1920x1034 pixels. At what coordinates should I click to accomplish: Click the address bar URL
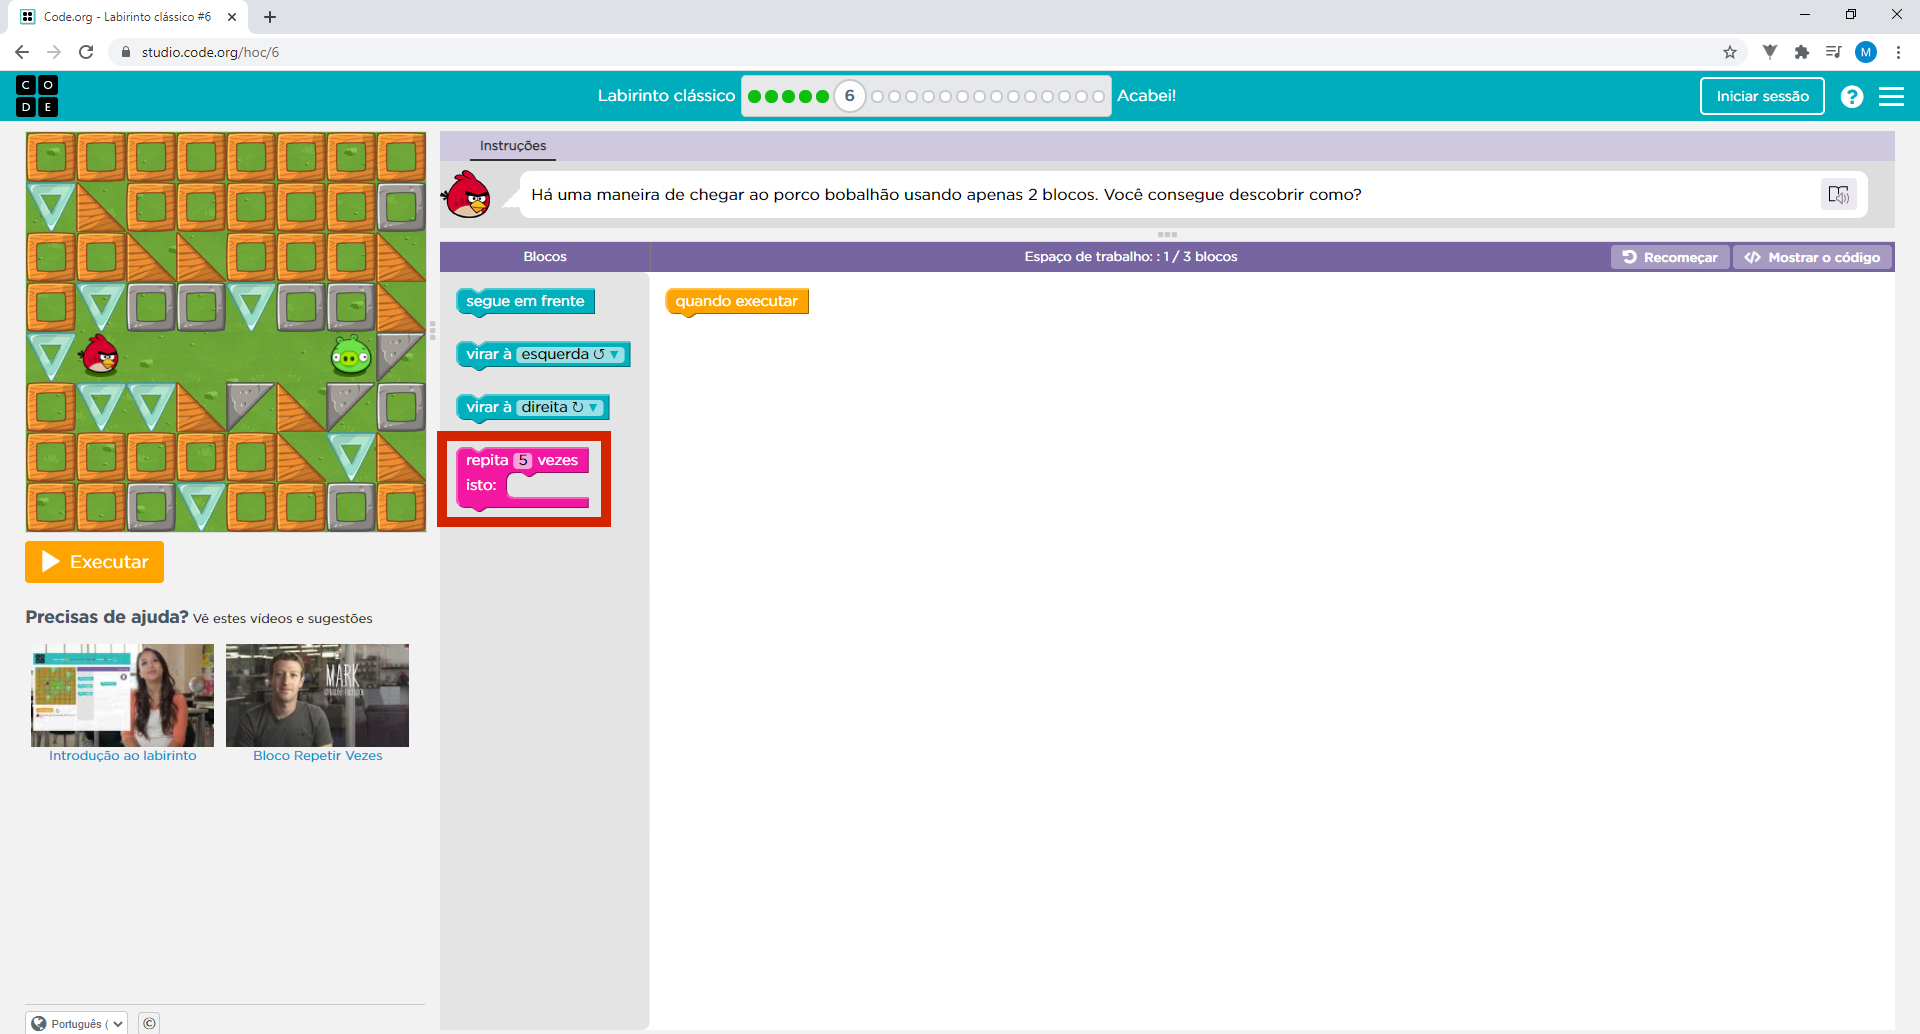coord(210,52)
